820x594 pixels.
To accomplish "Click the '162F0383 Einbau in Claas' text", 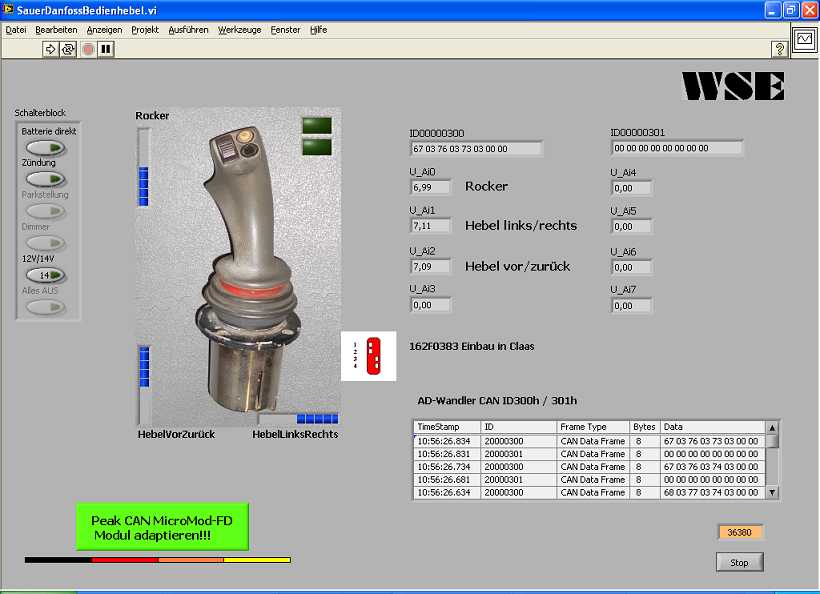I will tap(472, 346).
